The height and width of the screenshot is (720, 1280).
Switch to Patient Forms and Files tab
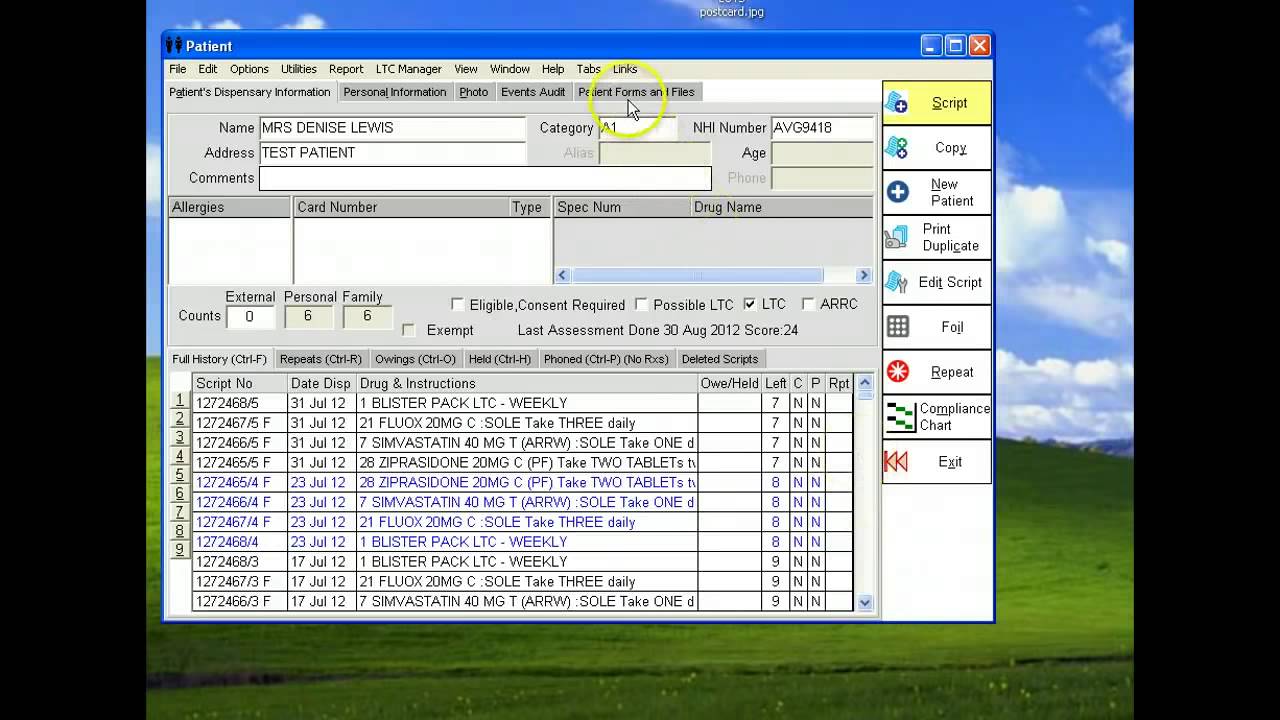point(636,92)
